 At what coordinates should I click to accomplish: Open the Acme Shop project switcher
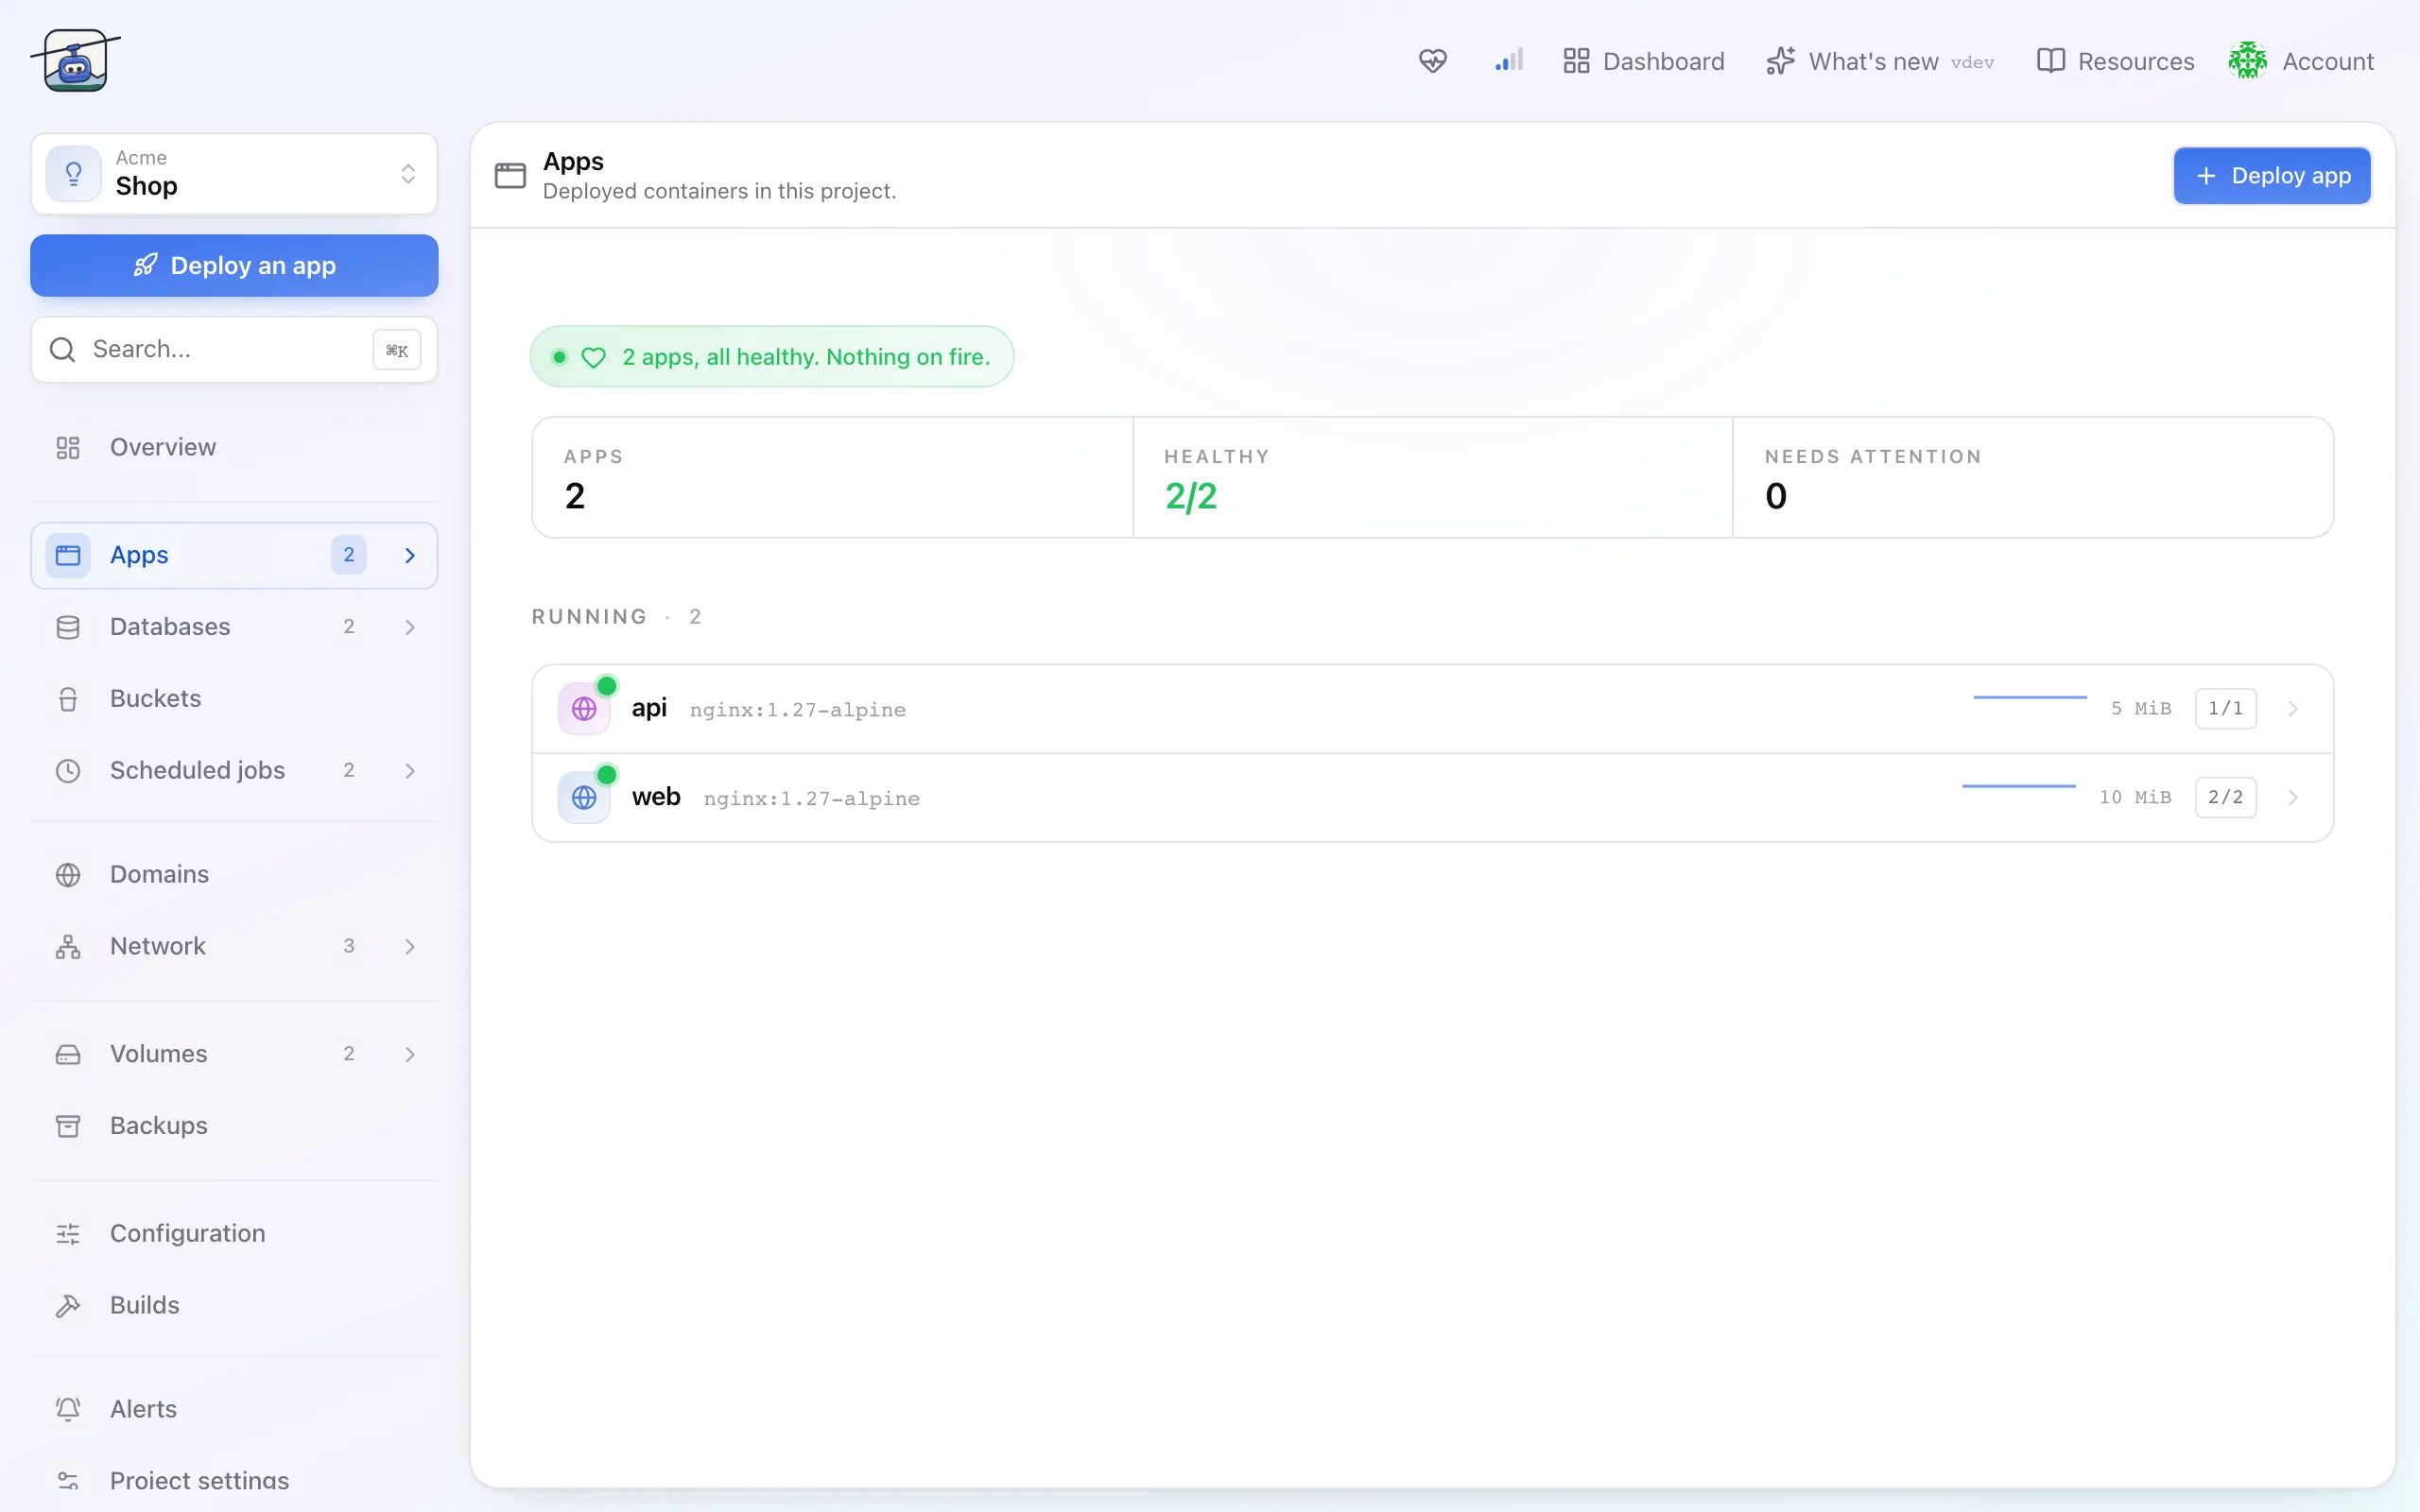point(234,173)
